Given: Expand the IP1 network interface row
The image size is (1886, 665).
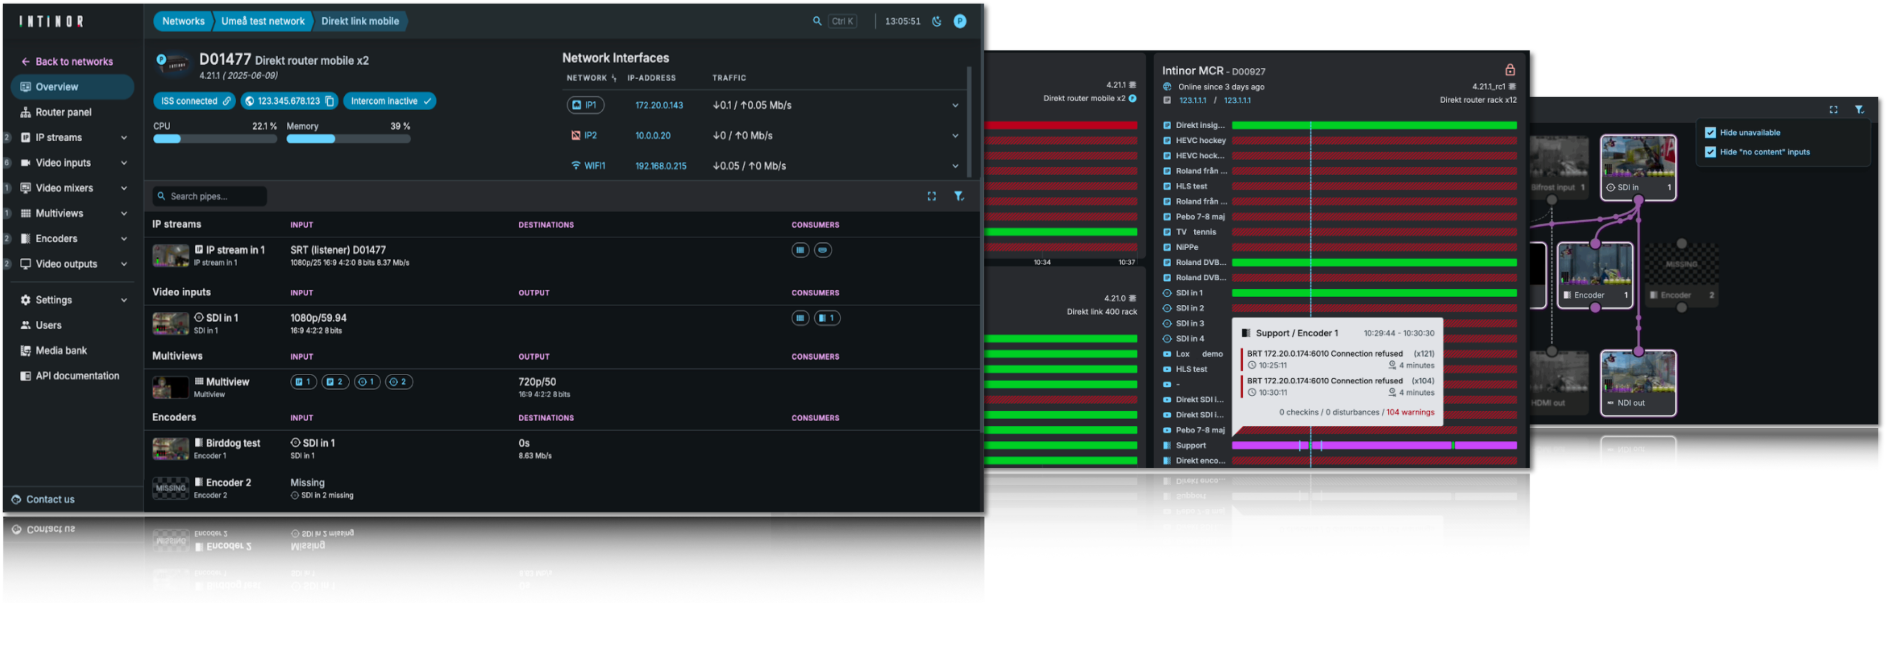Looking at the screenshot, I should (955, 105).
